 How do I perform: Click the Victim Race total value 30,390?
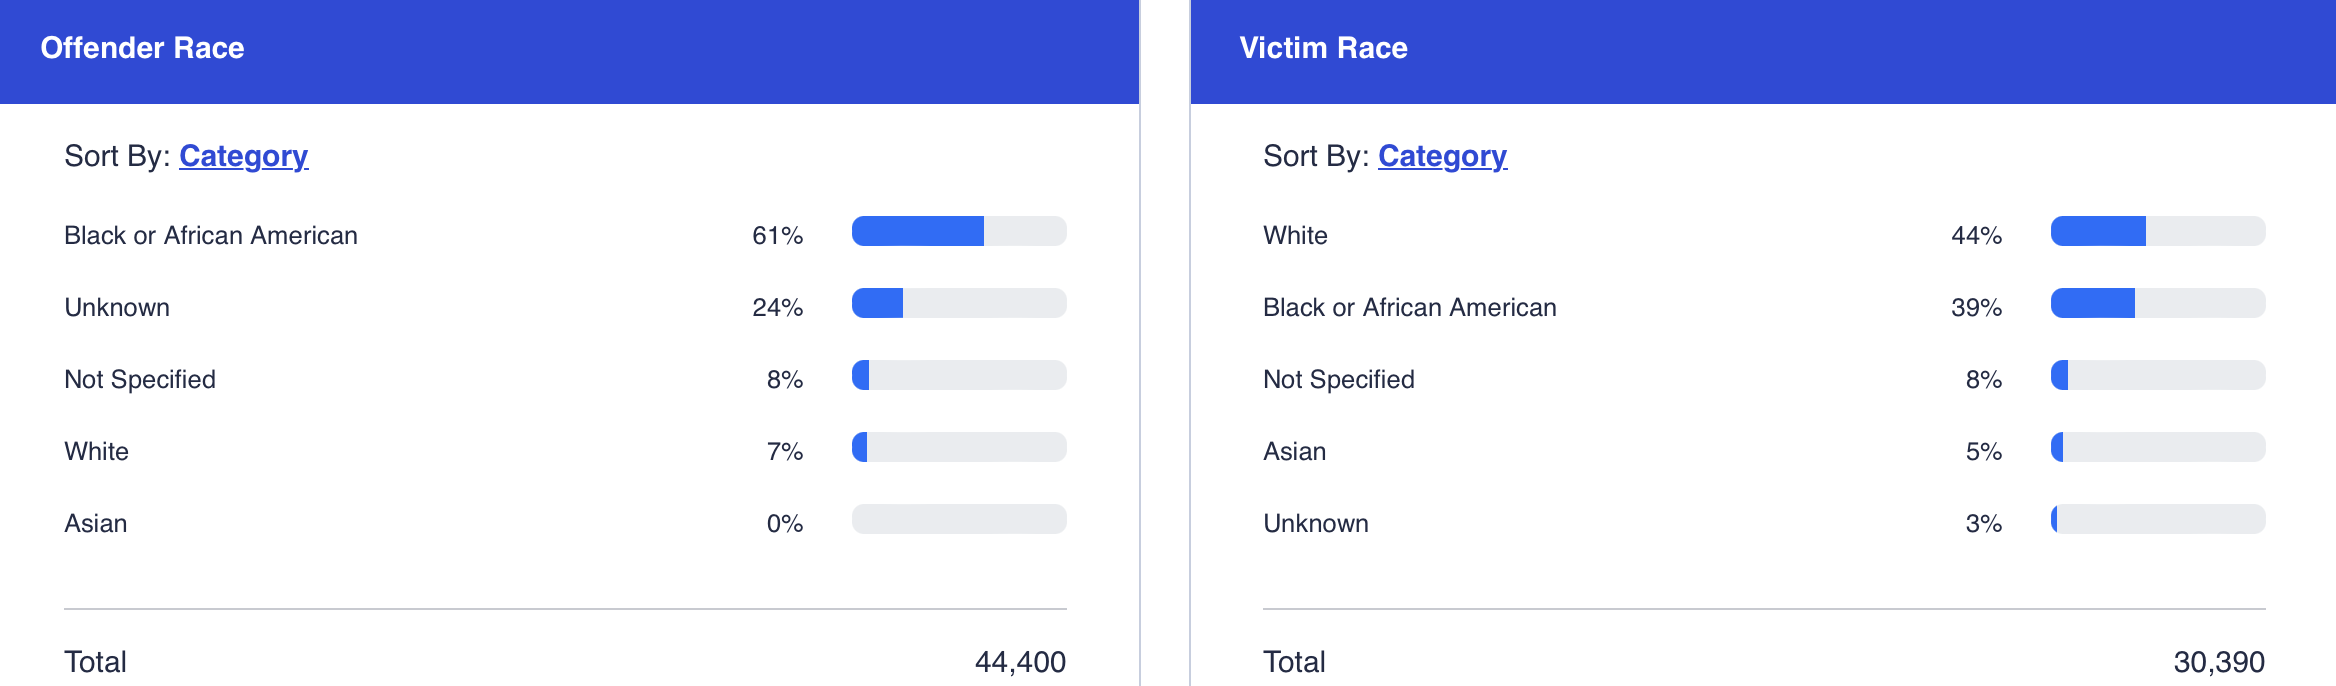click(x=2218, y=662)
